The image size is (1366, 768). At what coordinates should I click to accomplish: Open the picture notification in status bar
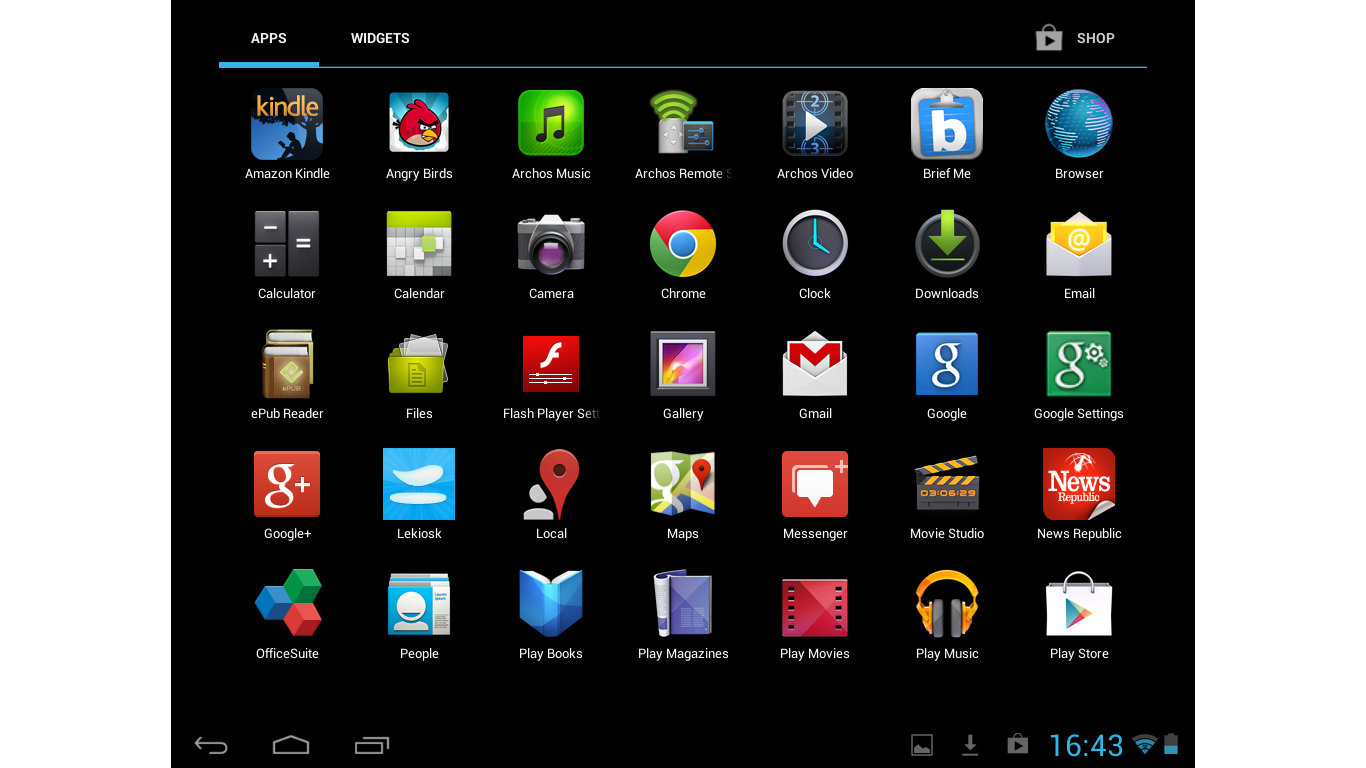click(x=922, y=745)
